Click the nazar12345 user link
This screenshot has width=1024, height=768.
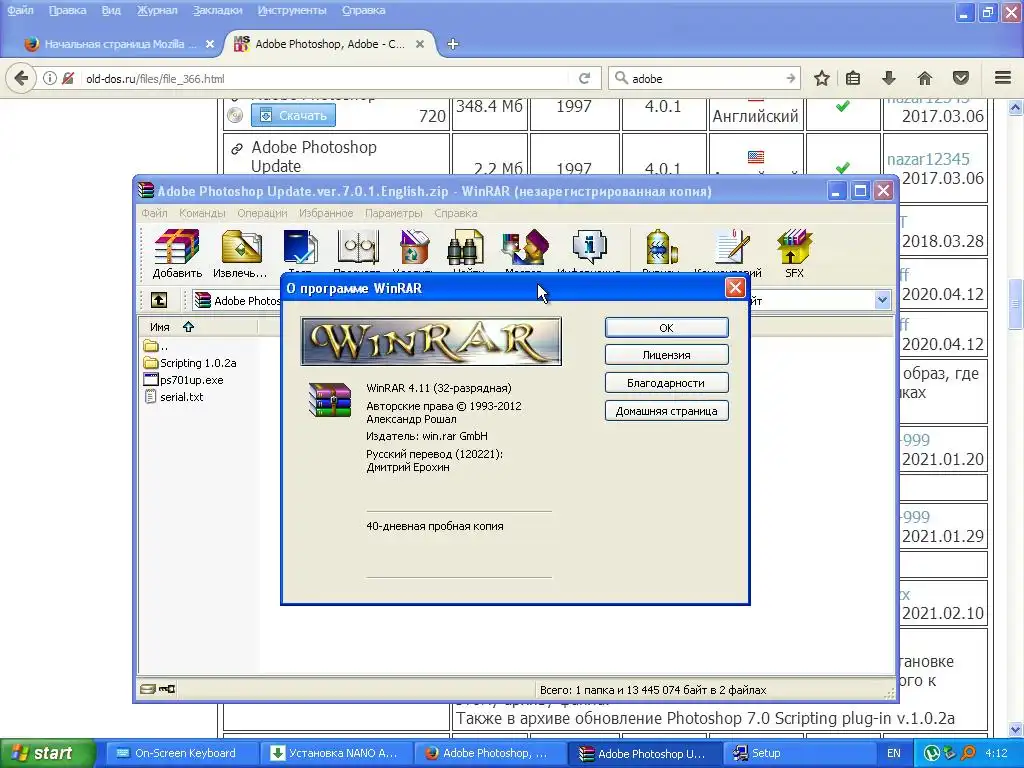click(928, 159)
